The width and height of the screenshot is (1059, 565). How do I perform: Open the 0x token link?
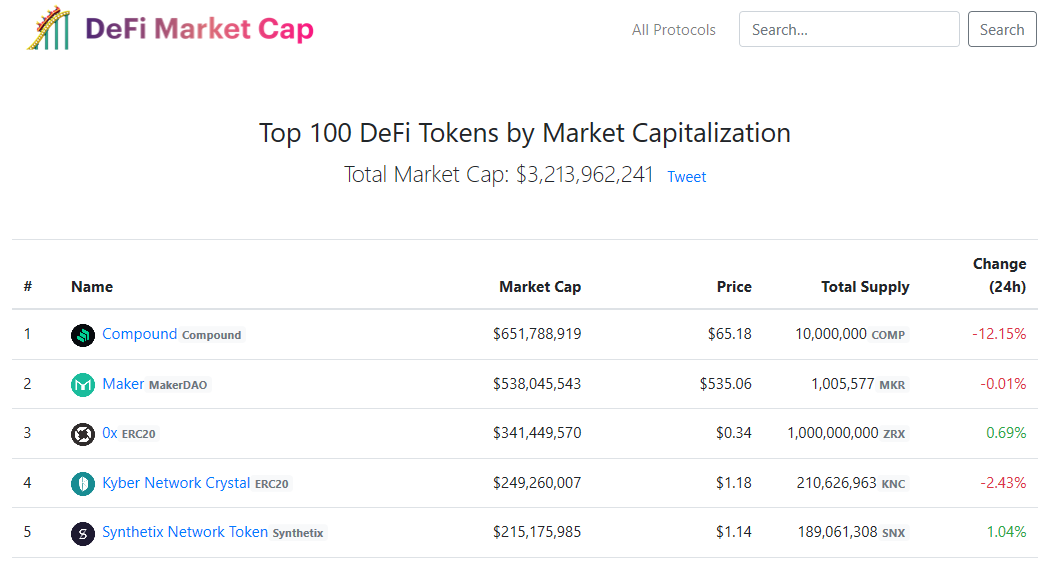pos(110,433)
